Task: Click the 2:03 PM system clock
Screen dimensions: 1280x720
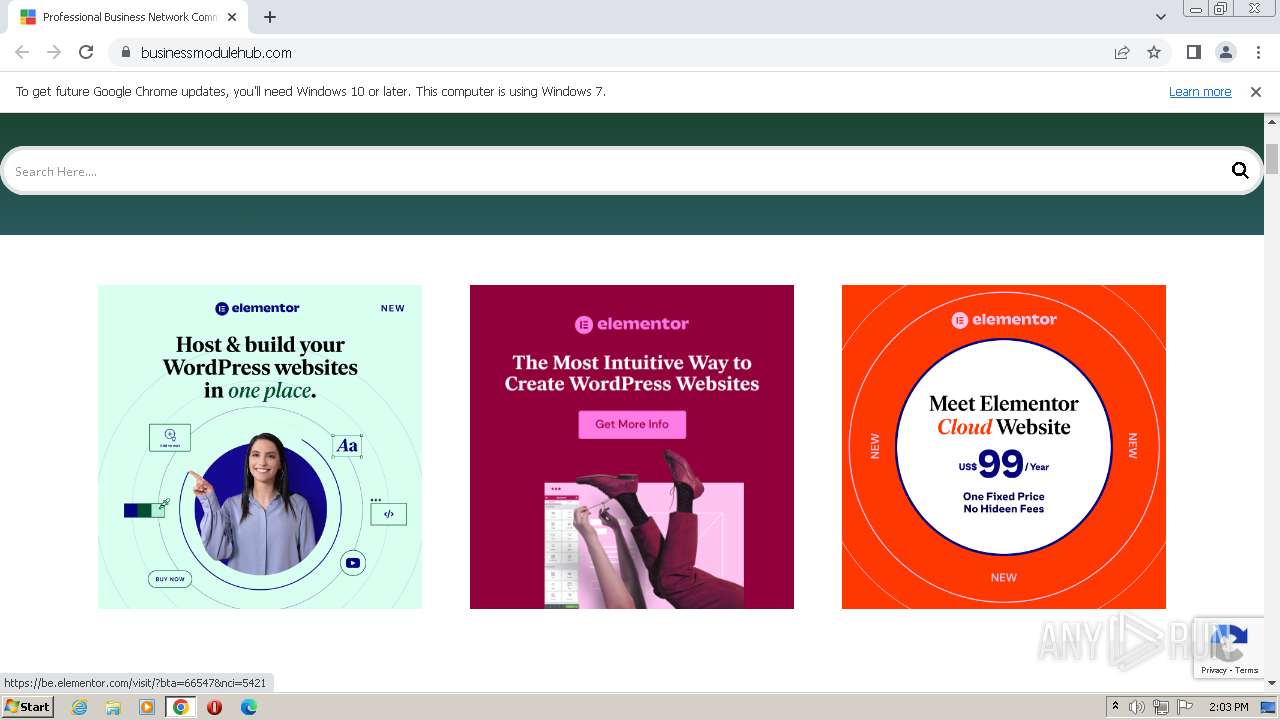Action: coord(1229,707)
